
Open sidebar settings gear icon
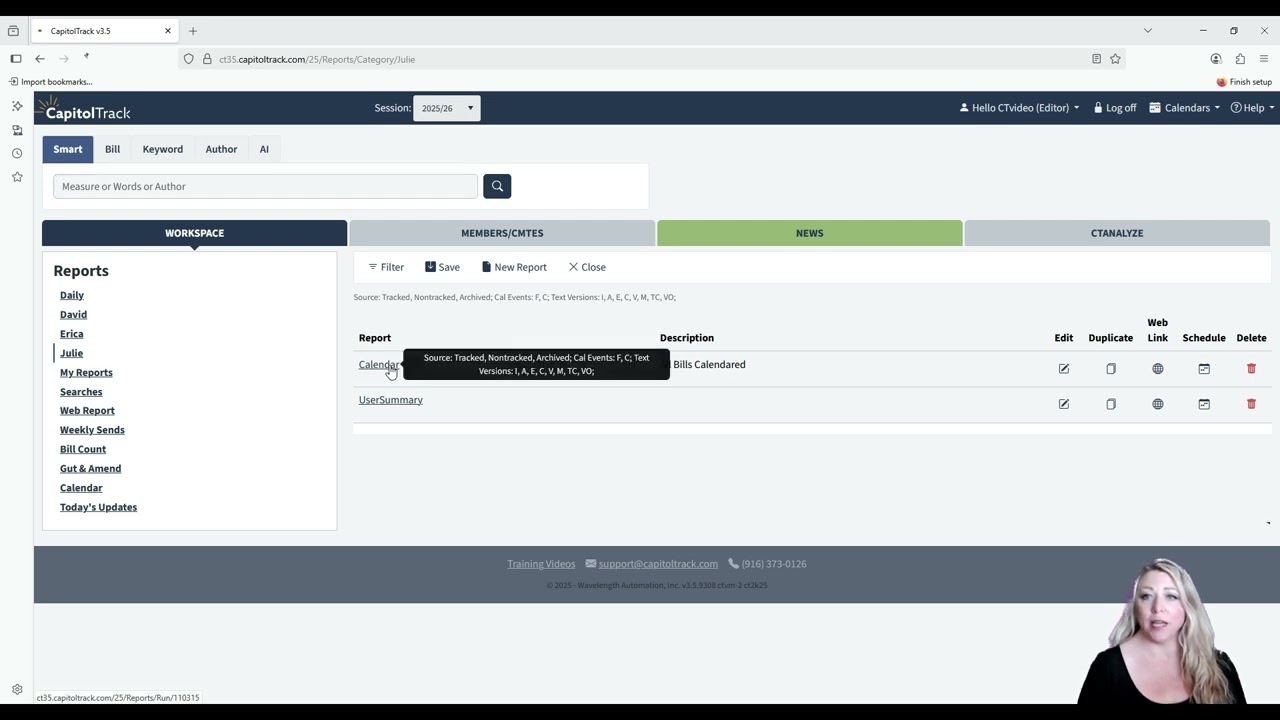[x=17, y=690]
